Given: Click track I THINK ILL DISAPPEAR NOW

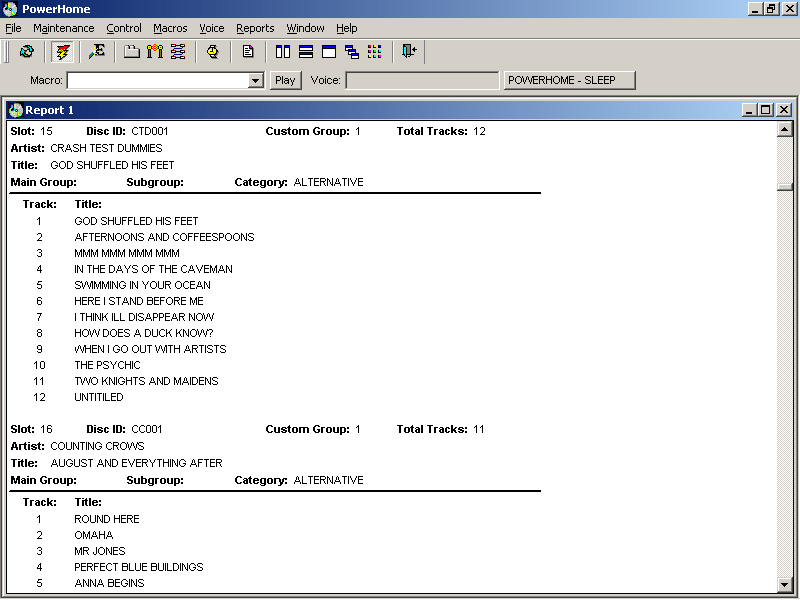Looking at the screenshot, I should [144, 317].
